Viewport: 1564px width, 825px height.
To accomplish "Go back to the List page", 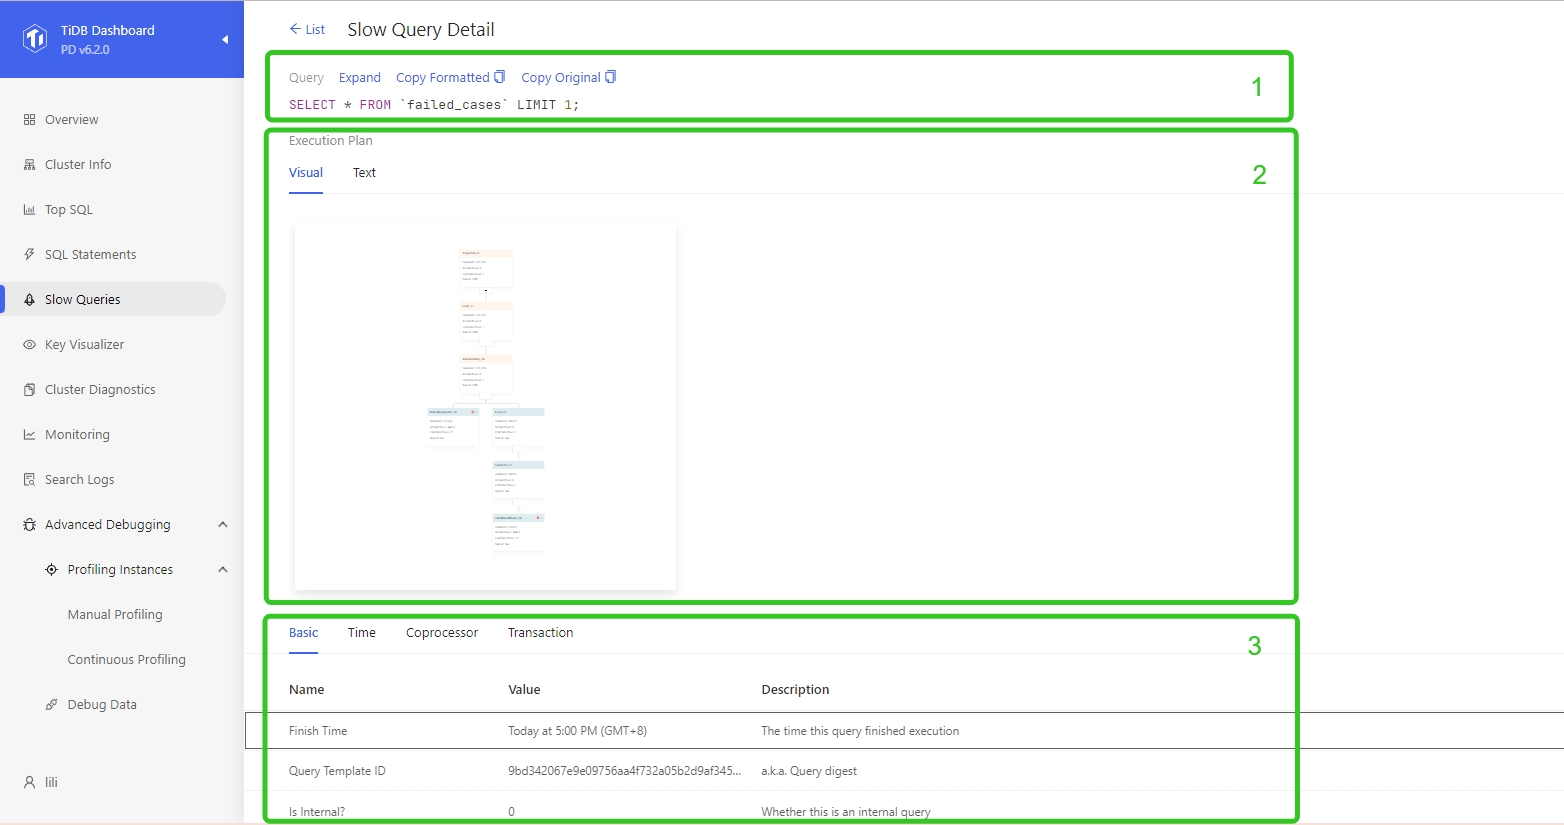I will [x=307, y=30].
